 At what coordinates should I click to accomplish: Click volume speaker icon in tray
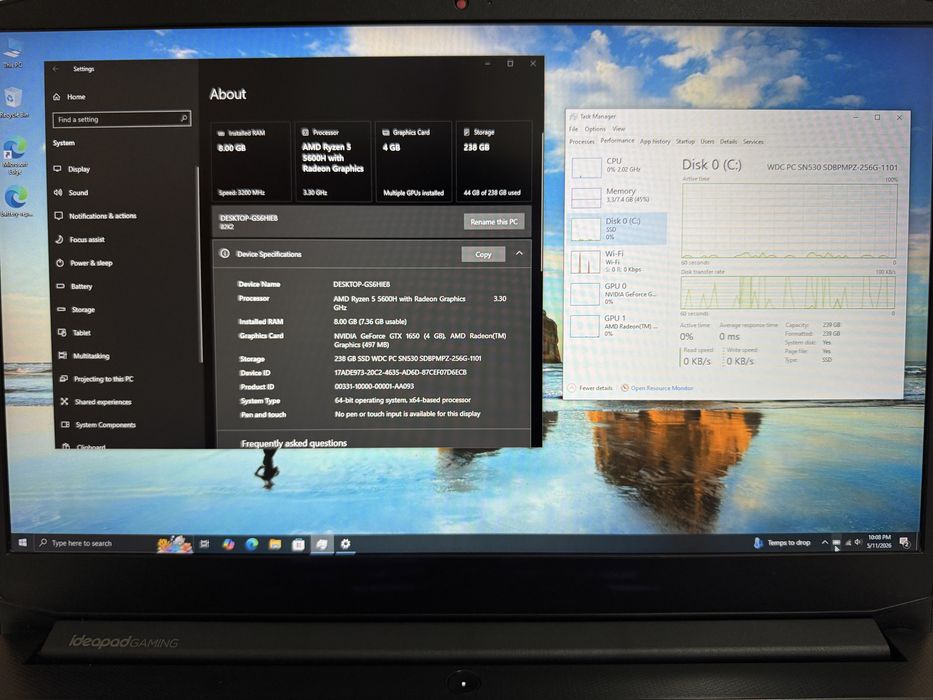coord(857,542)
